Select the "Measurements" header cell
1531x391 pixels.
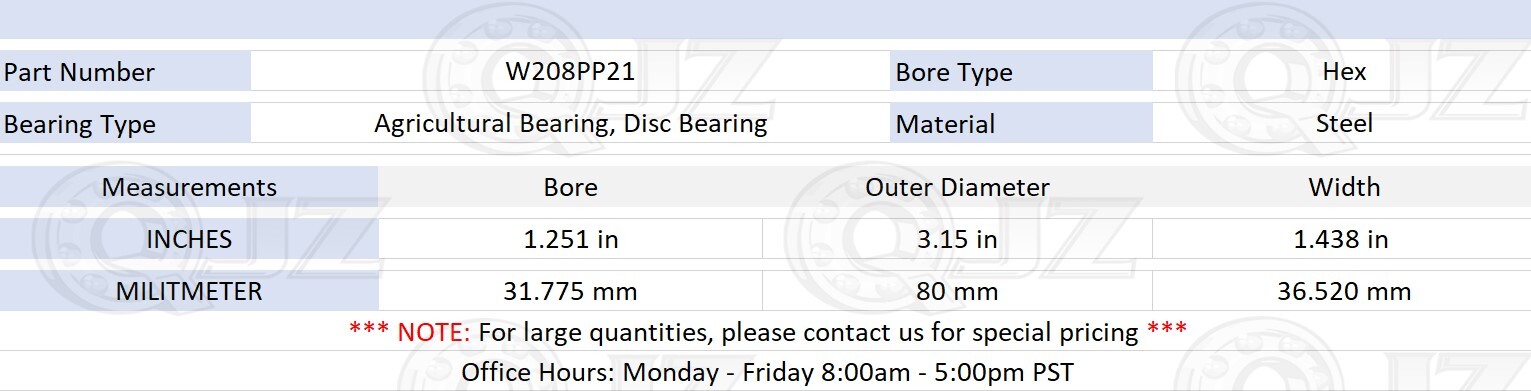189,187
